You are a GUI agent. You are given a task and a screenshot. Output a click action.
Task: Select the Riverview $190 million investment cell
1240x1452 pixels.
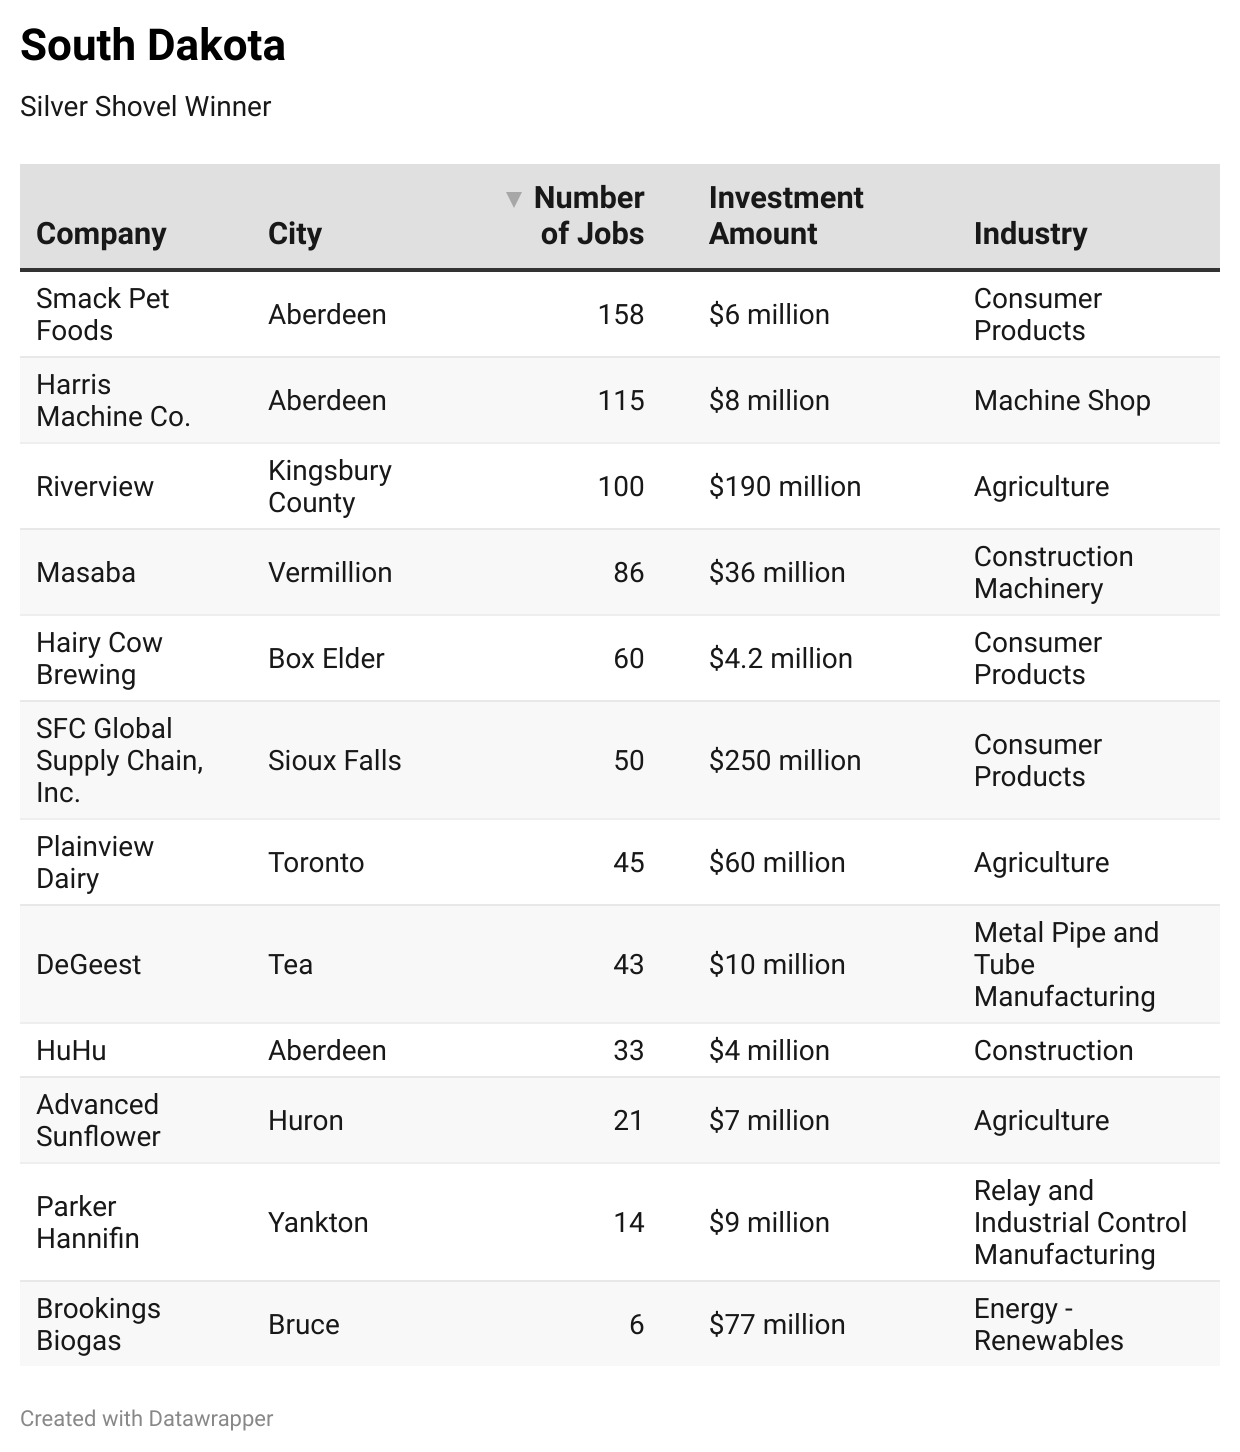click(x=785, y=487)
